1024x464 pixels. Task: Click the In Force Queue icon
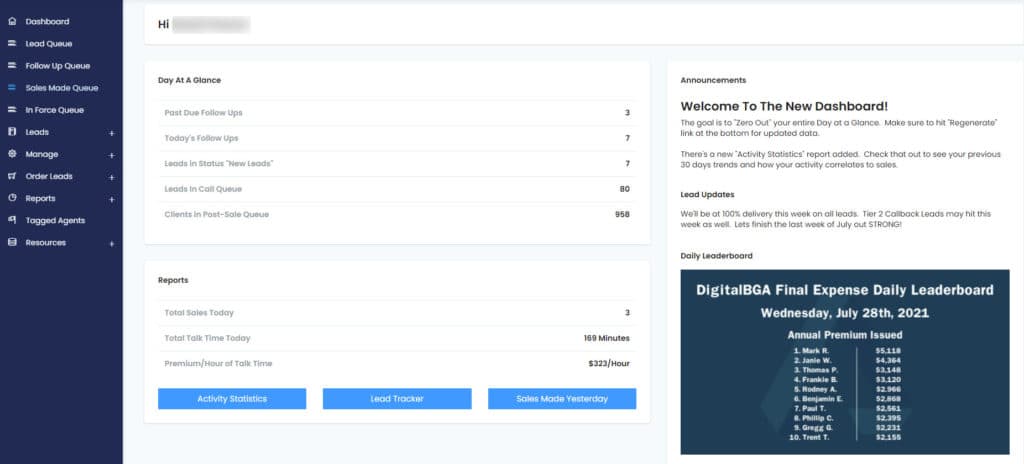click(12, 110)
